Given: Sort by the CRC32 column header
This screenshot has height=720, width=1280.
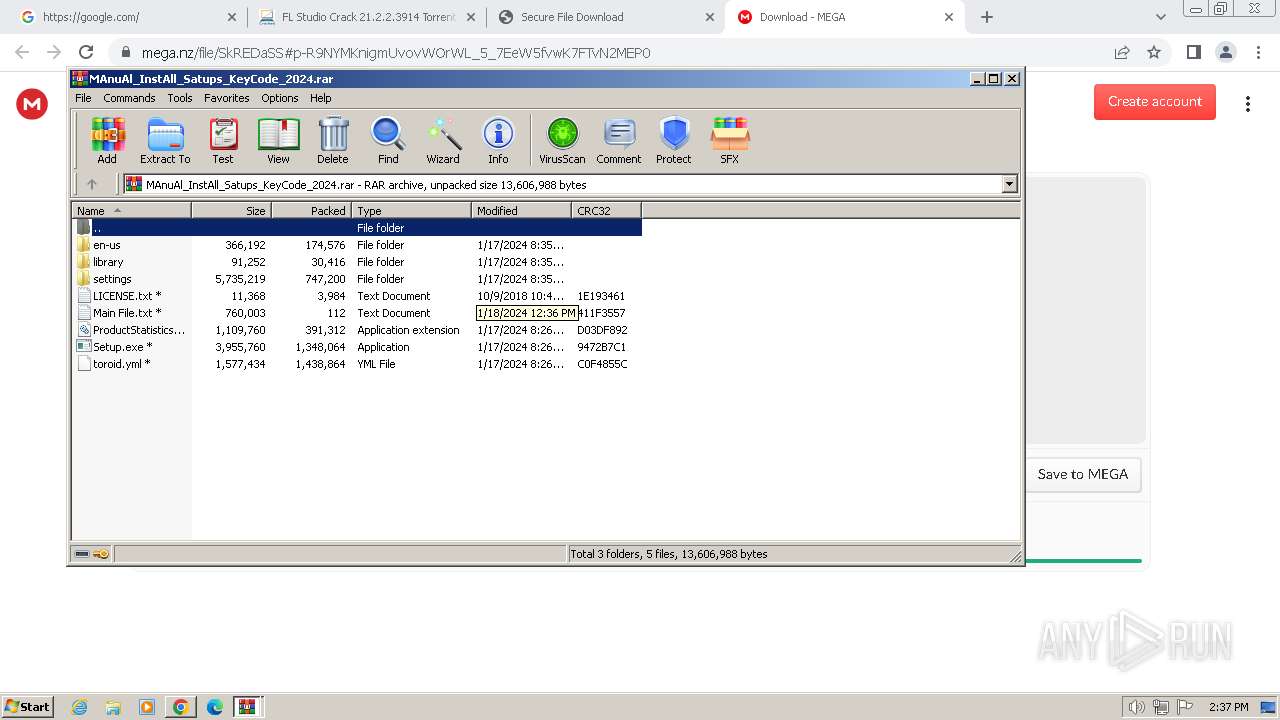Looking at the screenshot, I should tap(606, 210).
